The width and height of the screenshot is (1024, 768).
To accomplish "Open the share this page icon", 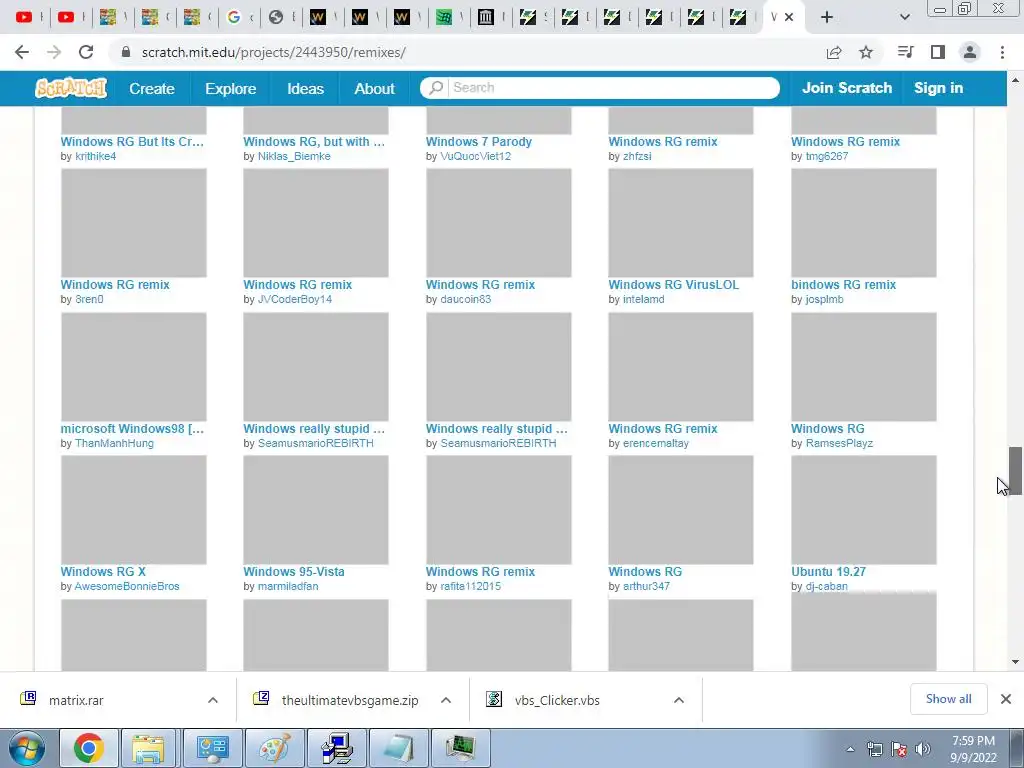I will [x=834, y=52].
